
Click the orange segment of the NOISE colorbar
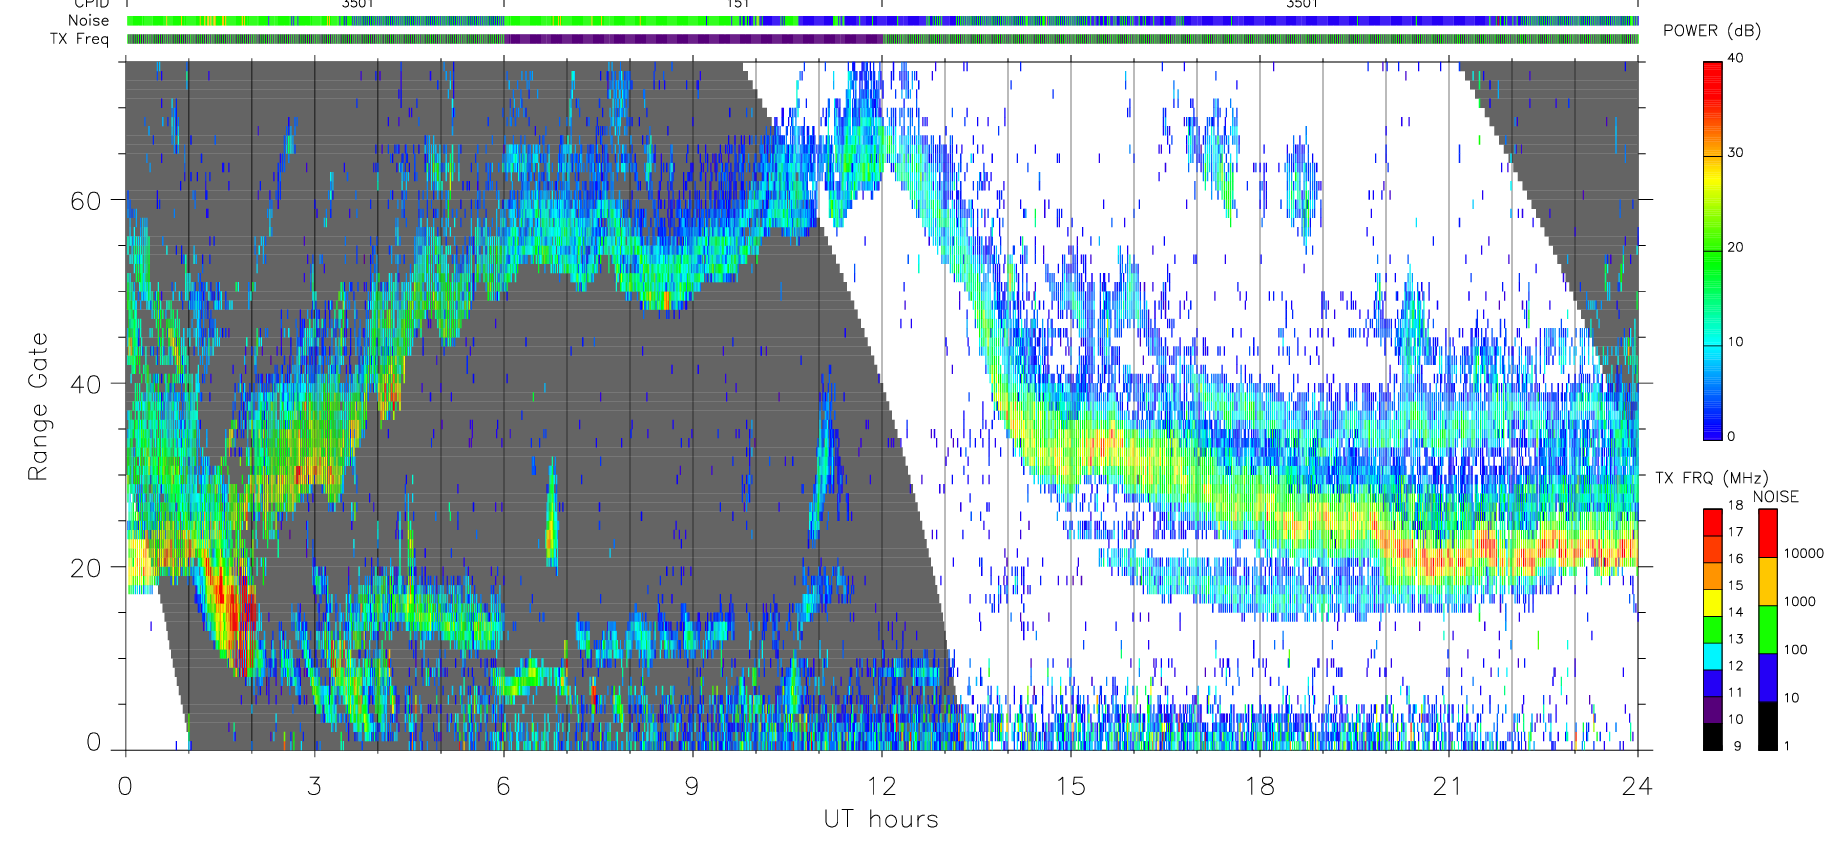[x=1768, y=581]
